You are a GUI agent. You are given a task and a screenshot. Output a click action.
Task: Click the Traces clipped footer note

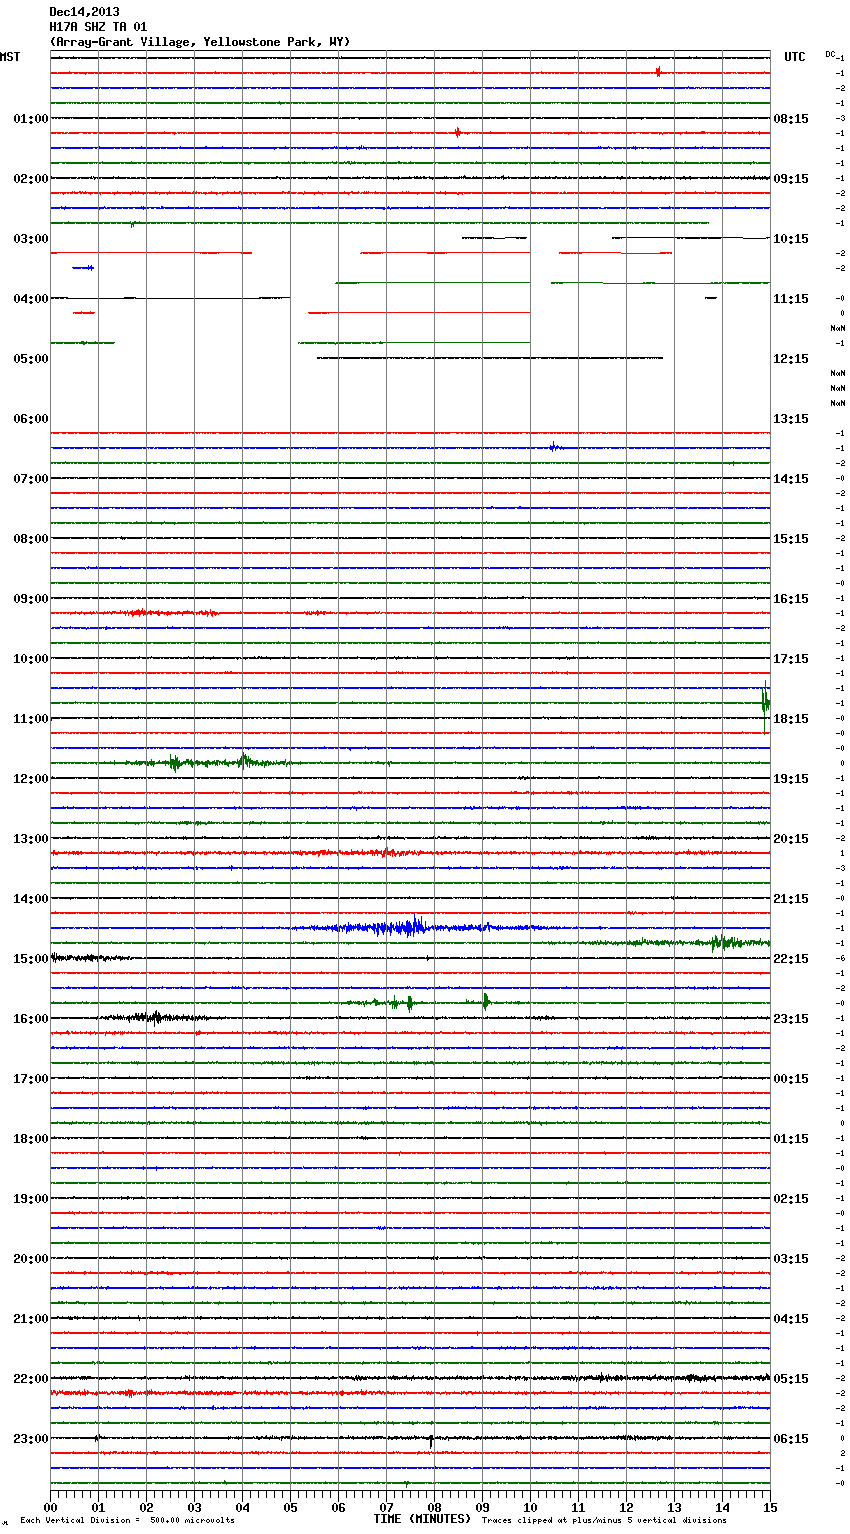(604, 1521)
